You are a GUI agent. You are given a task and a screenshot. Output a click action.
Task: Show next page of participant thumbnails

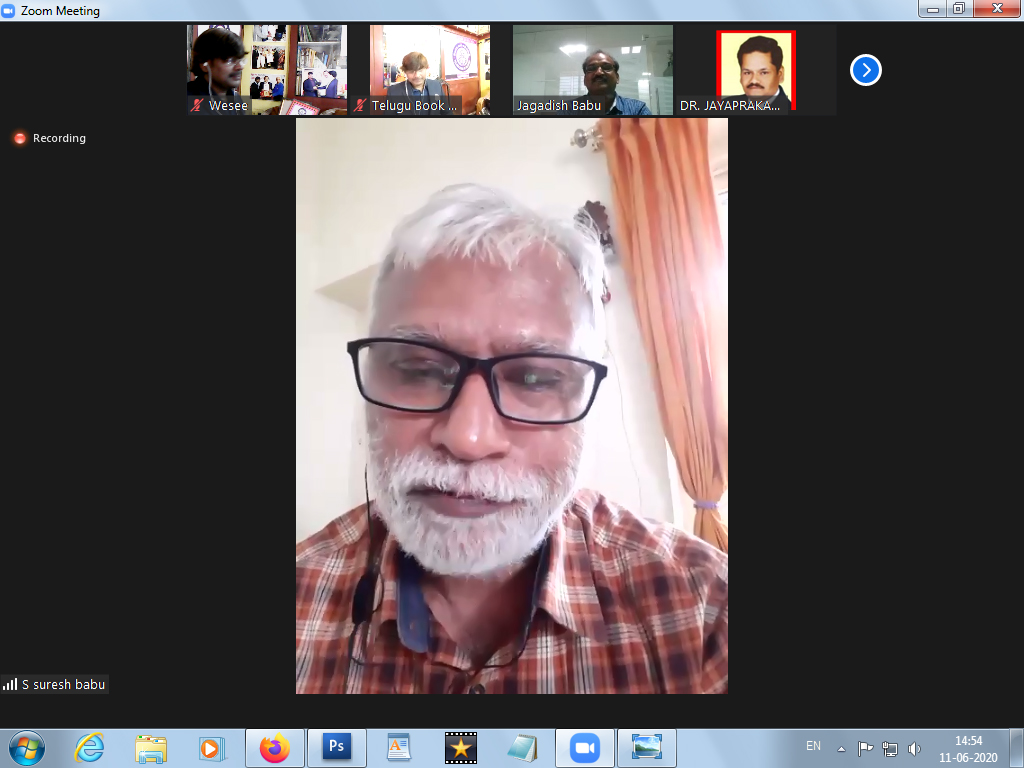865,70
